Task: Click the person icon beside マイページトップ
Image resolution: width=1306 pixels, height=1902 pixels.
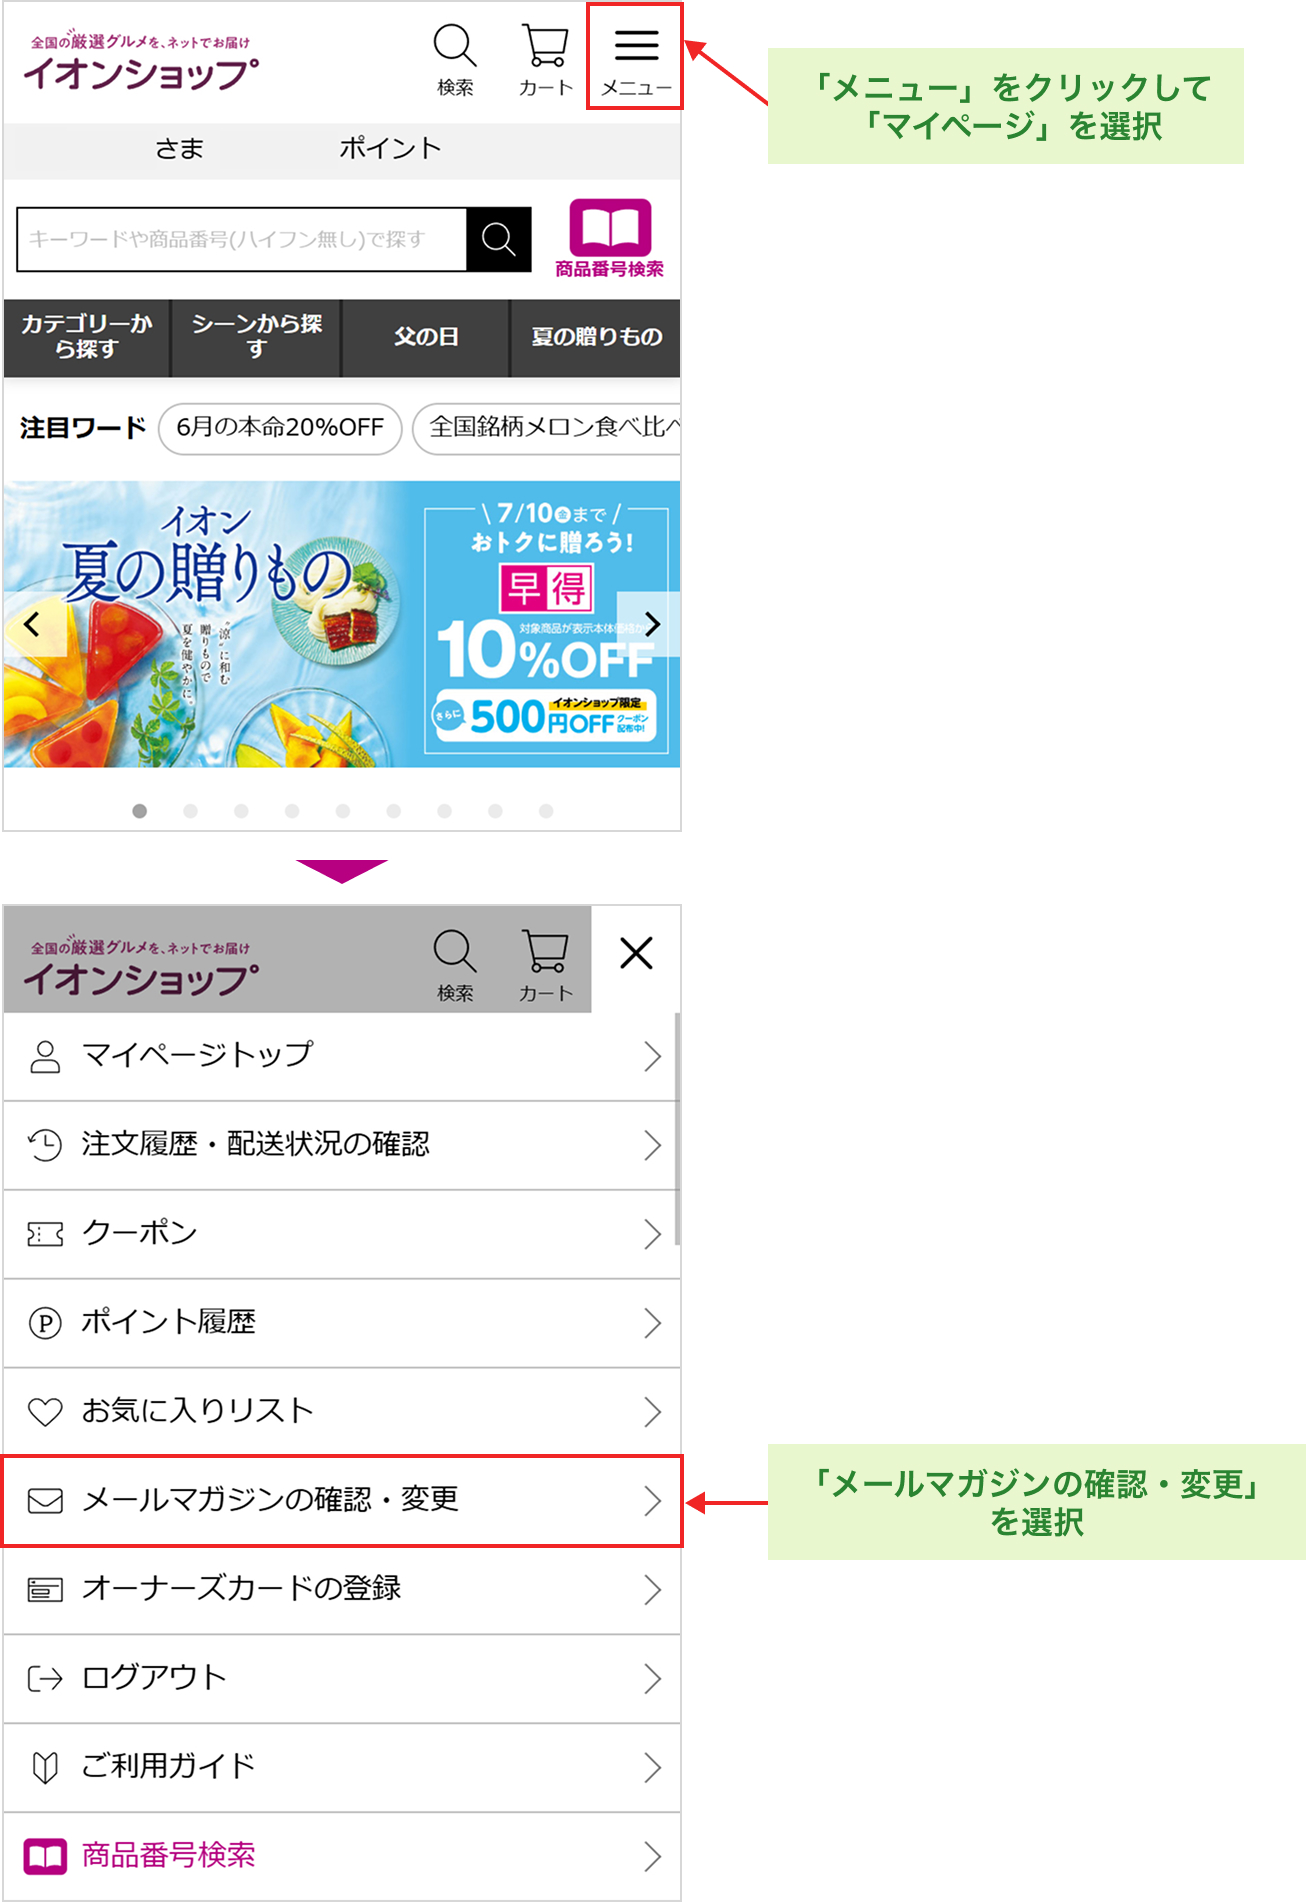Action: [x=45, y=1056]
